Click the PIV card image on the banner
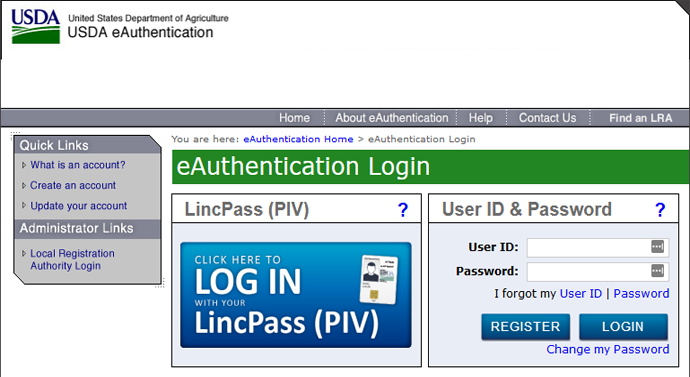The width and height of the screenshot is (690, 377). click(x=379, y=279)
